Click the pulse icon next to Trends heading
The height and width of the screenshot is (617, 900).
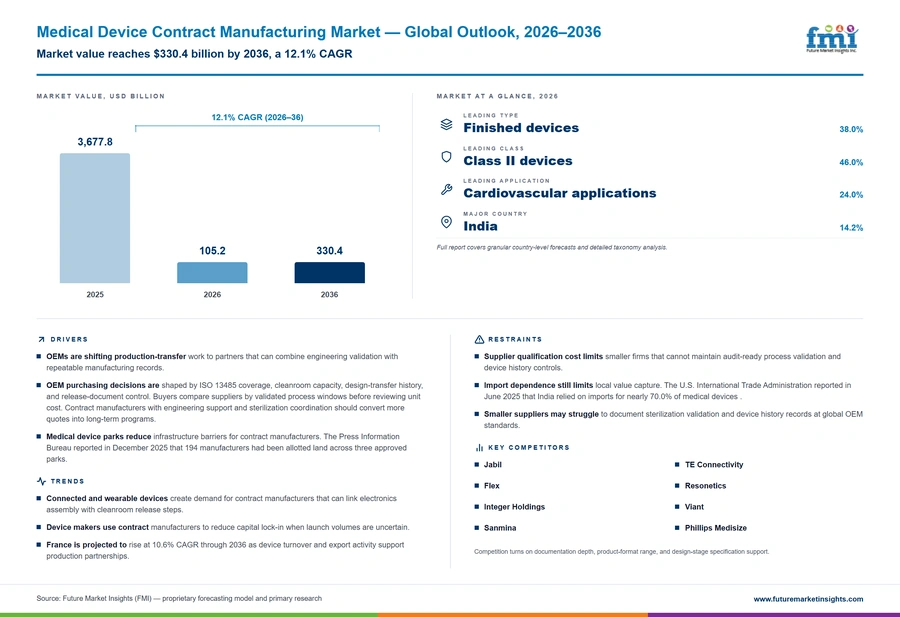41,481
